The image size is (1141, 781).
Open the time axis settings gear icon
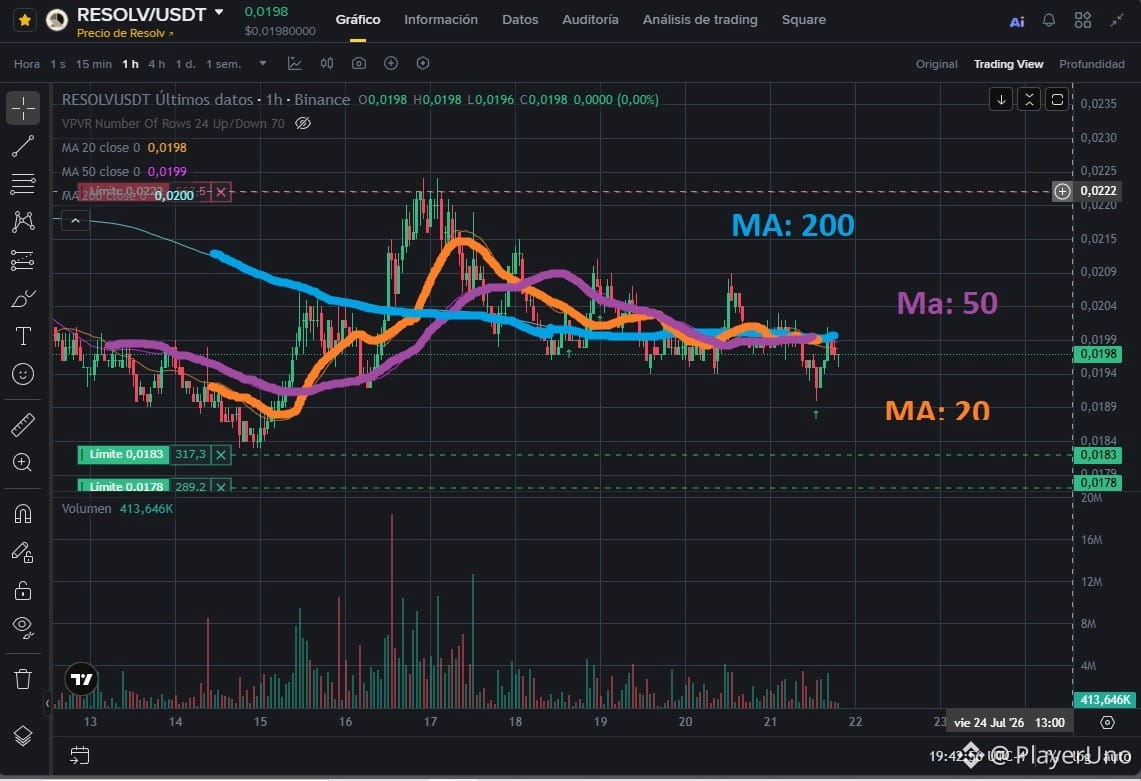1107,723
